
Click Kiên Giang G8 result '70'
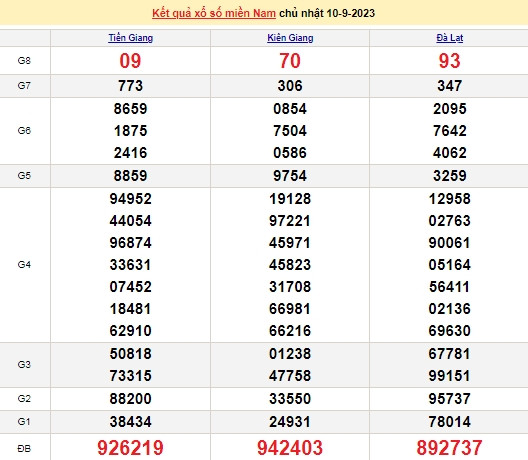[x=290, y=61]
